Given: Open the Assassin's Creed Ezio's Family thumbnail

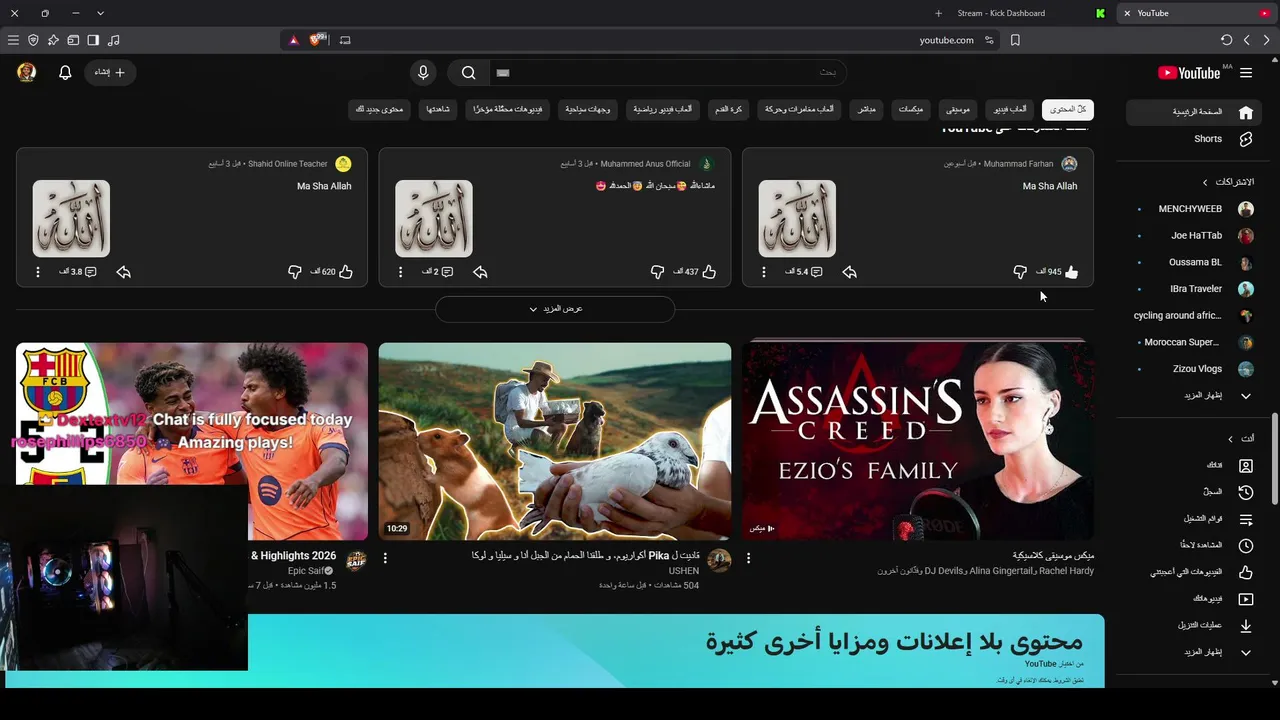Looking at the screenshot, I should click(918, 441).
